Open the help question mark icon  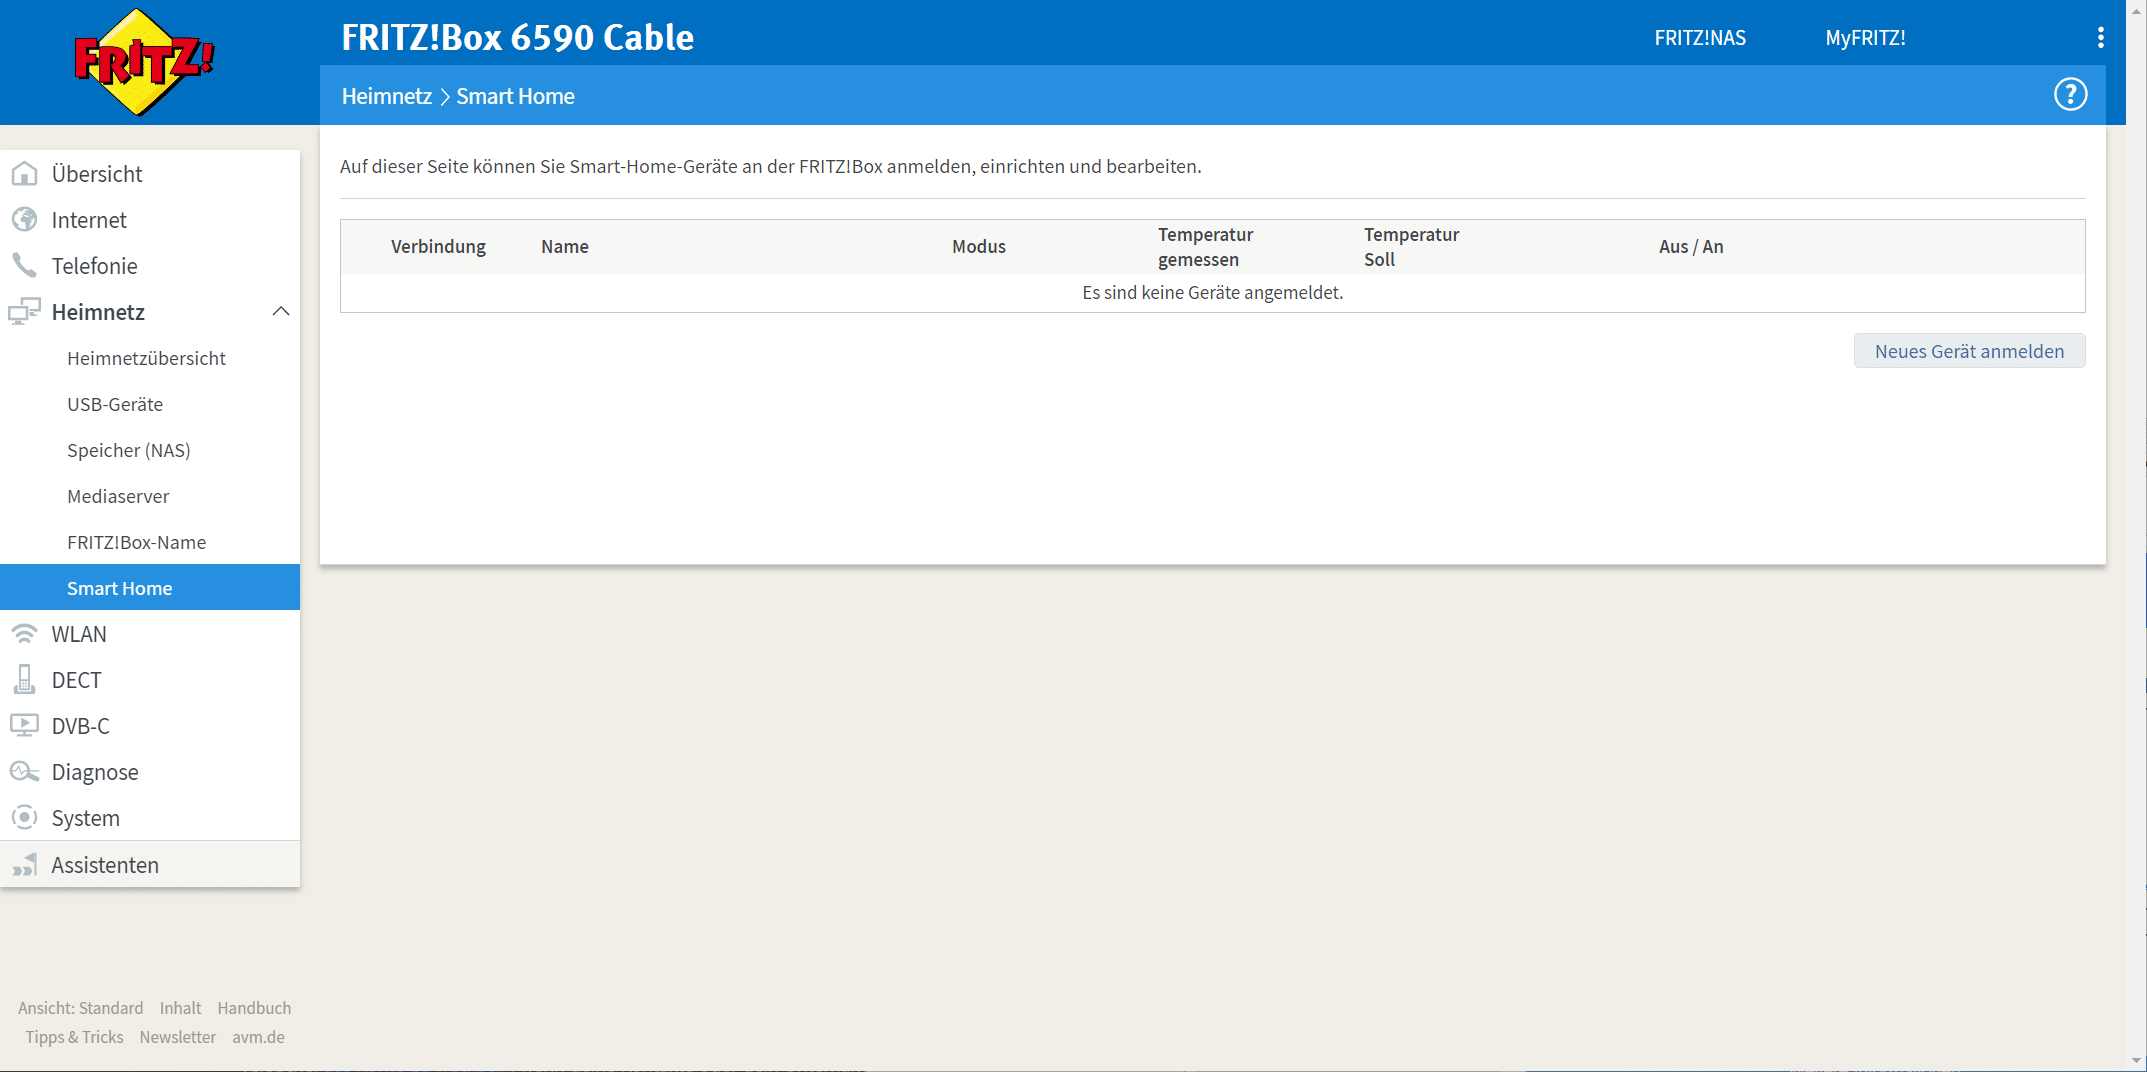point(2070,95)
